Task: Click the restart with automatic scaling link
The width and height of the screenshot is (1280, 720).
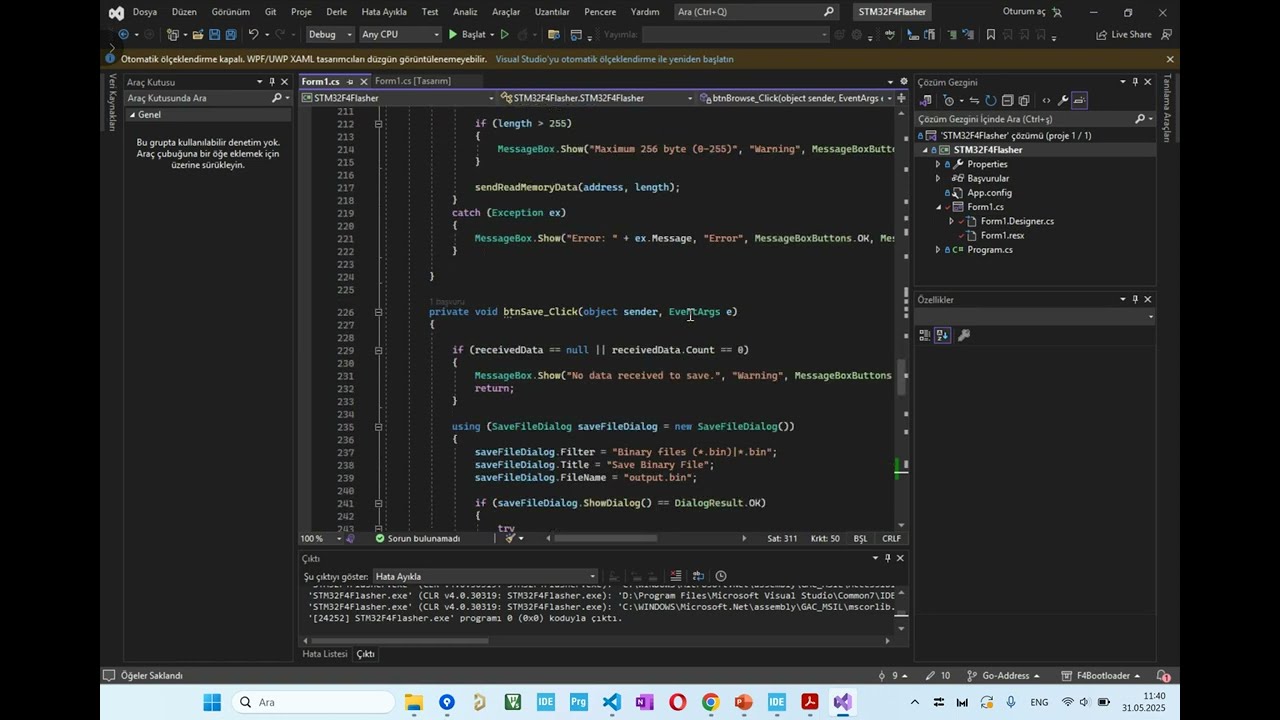Action: (x=614, y=59)
